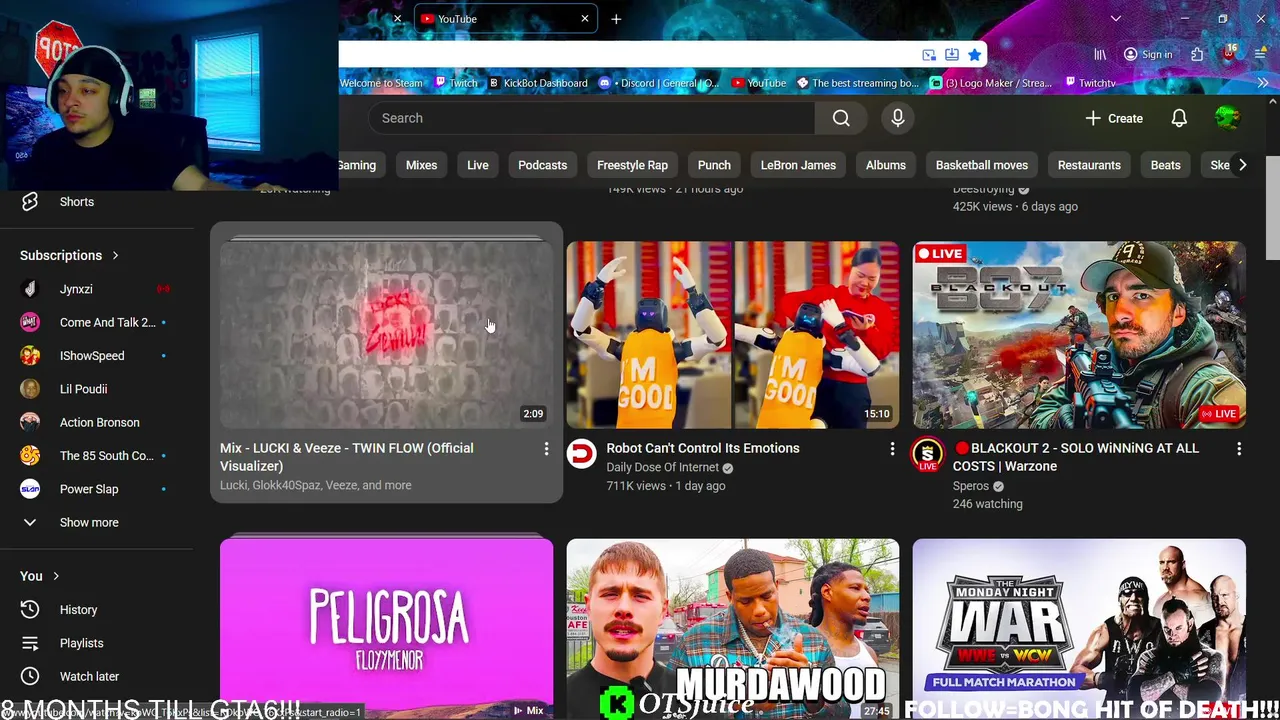Image resolution: width=1280 pixels, height=720 pixels.
Task: Click the picture-in-picture address bar icon
Action: point(929,55)
